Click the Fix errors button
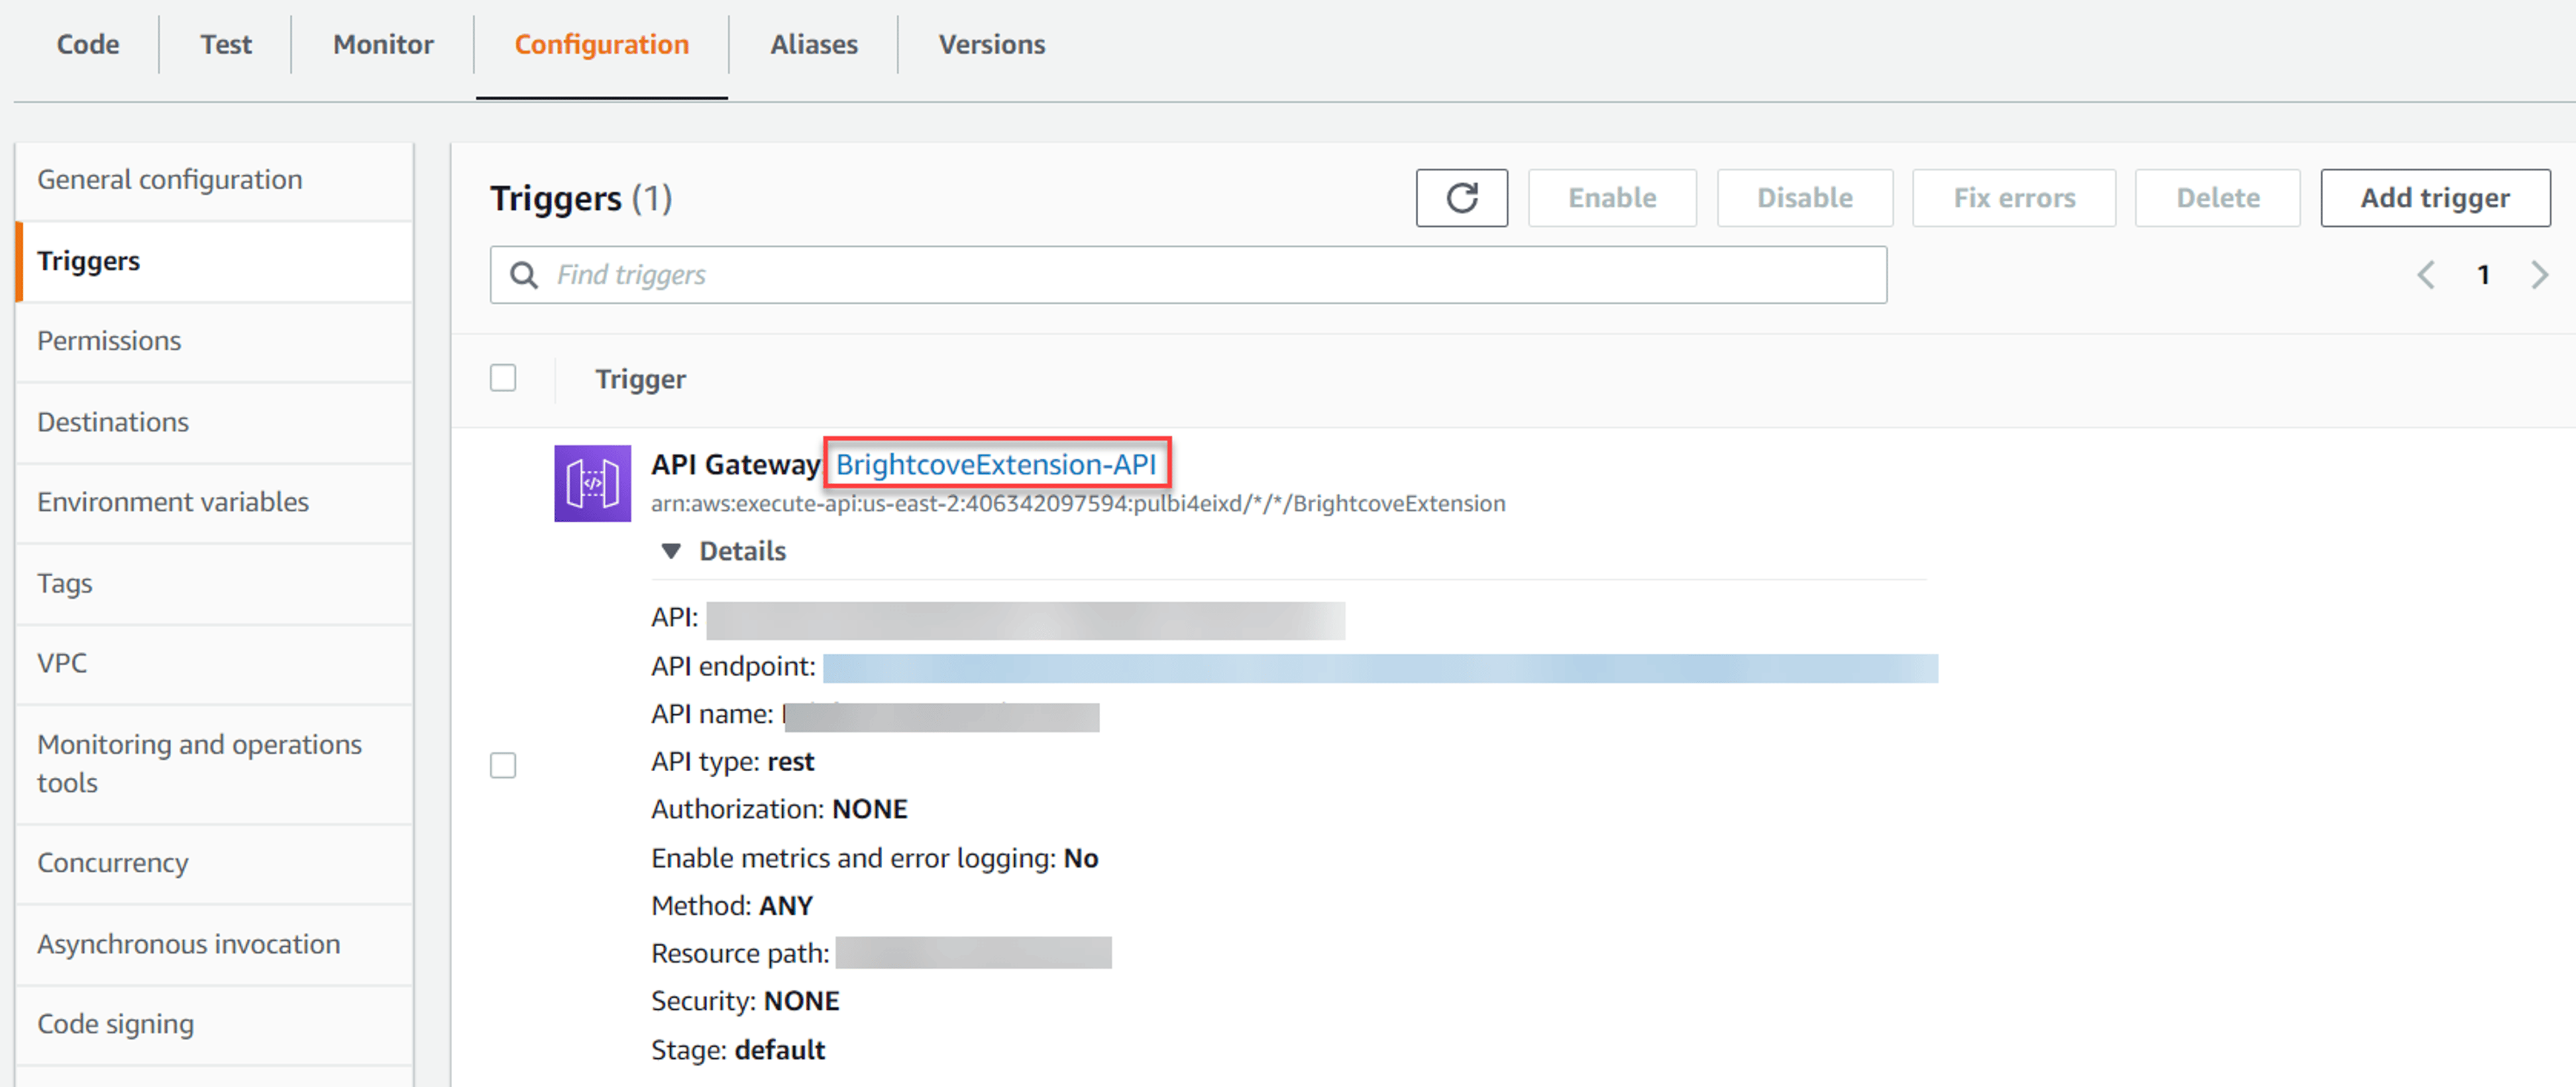Viewport: 2576px width, 1087px height. point(2014,198)
